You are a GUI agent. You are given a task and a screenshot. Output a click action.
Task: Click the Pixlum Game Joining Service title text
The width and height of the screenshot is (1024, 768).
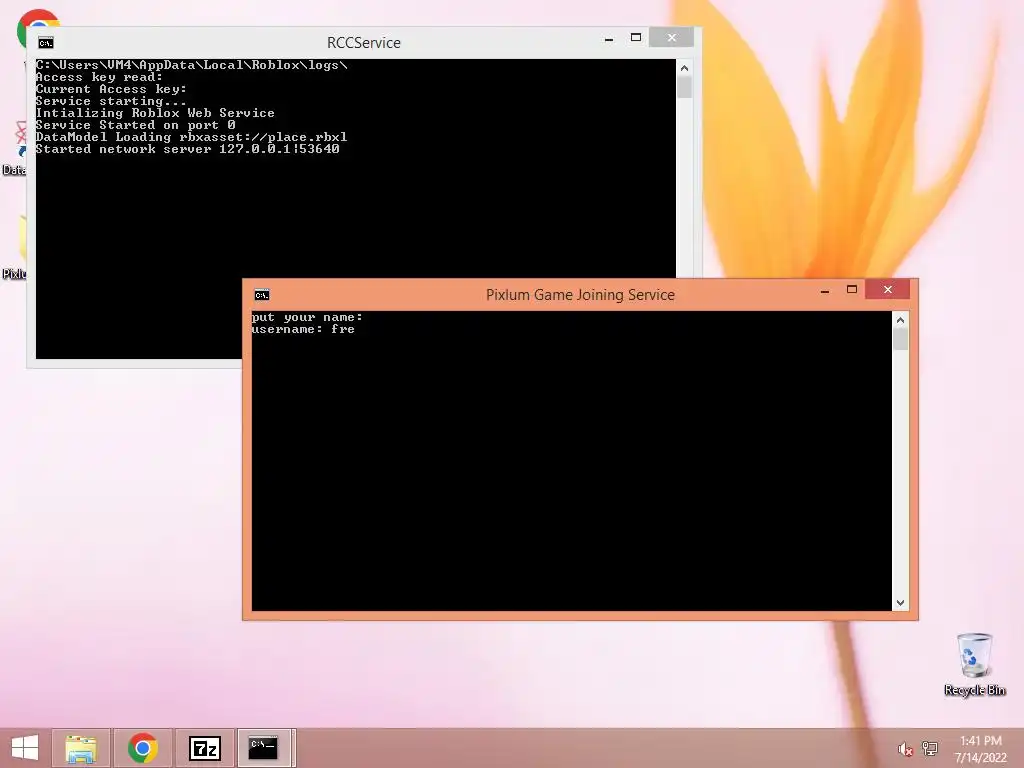pos(580,295)
